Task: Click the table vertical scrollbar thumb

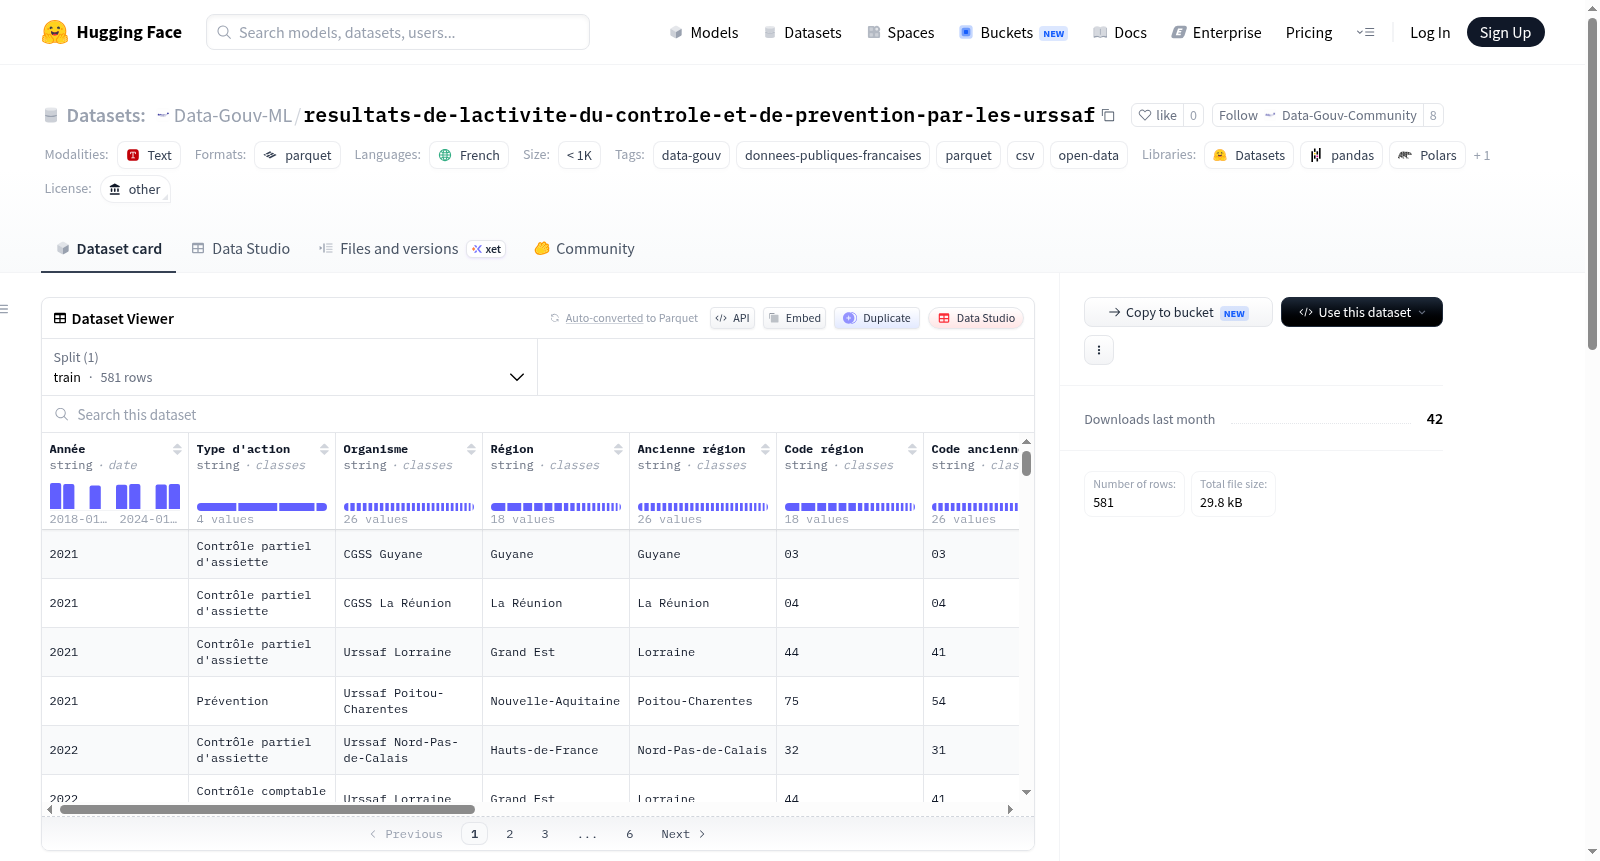Action: coord(1026,464)
